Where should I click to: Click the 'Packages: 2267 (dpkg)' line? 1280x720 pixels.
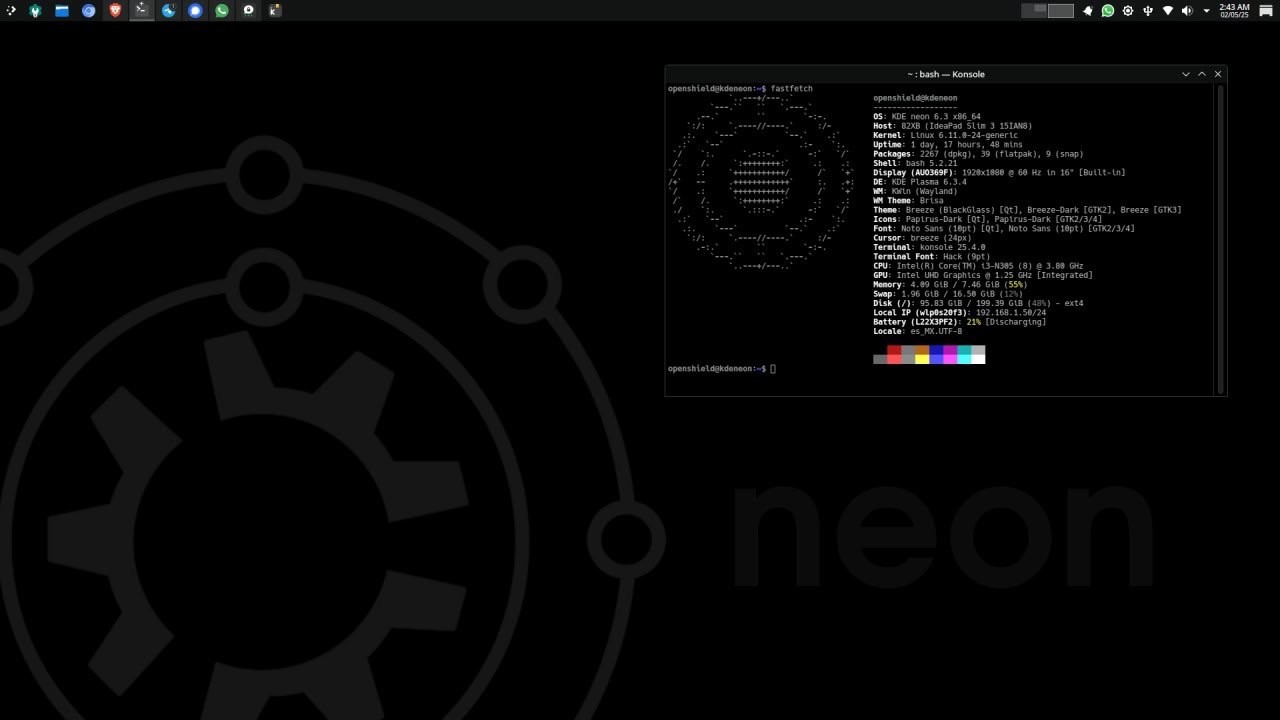979,154
